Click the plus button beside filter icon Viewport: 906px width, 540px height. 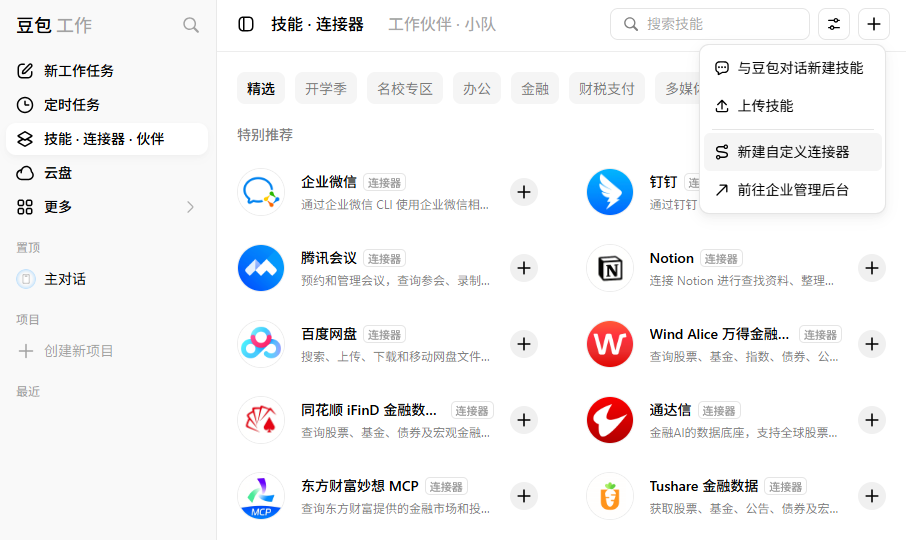pos(874,24)
